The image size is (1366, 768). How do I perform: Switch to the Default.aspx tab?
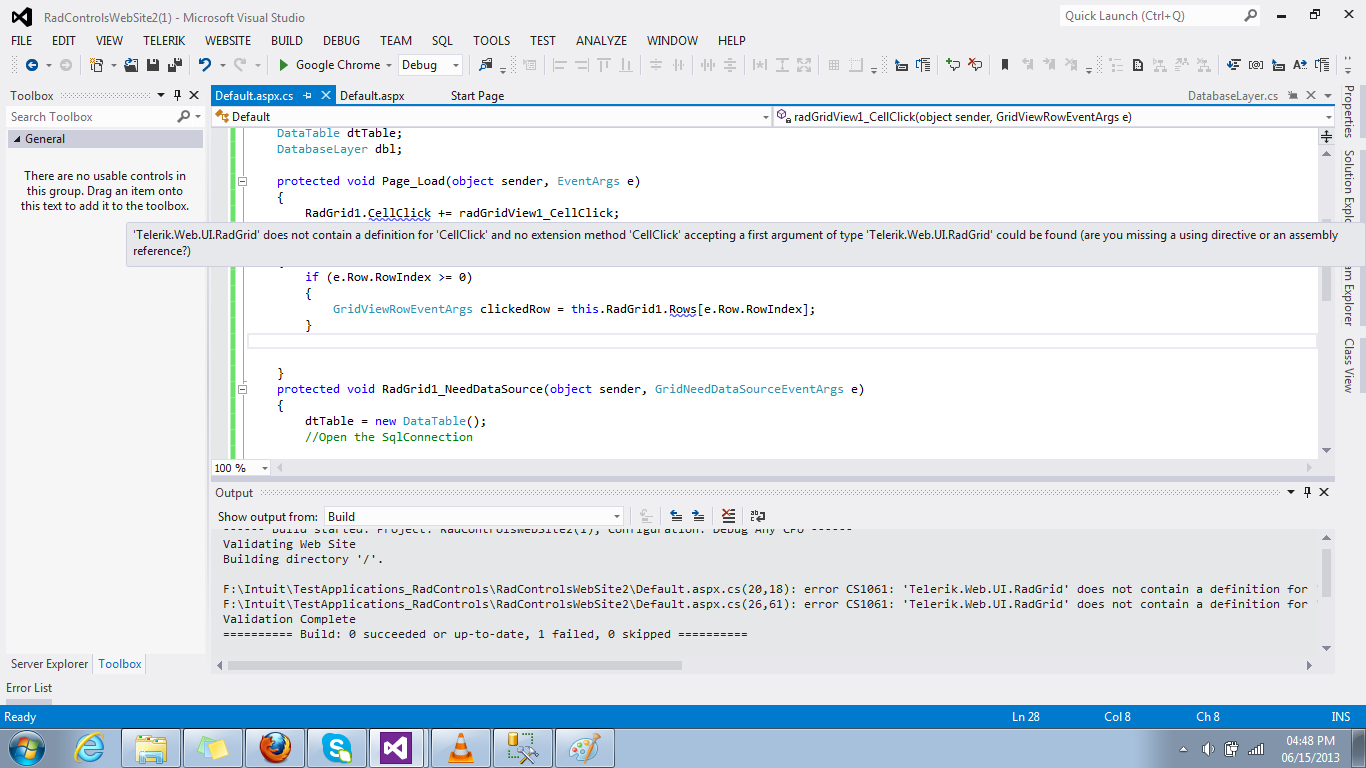pyautogui.click(x=372, y=96)
